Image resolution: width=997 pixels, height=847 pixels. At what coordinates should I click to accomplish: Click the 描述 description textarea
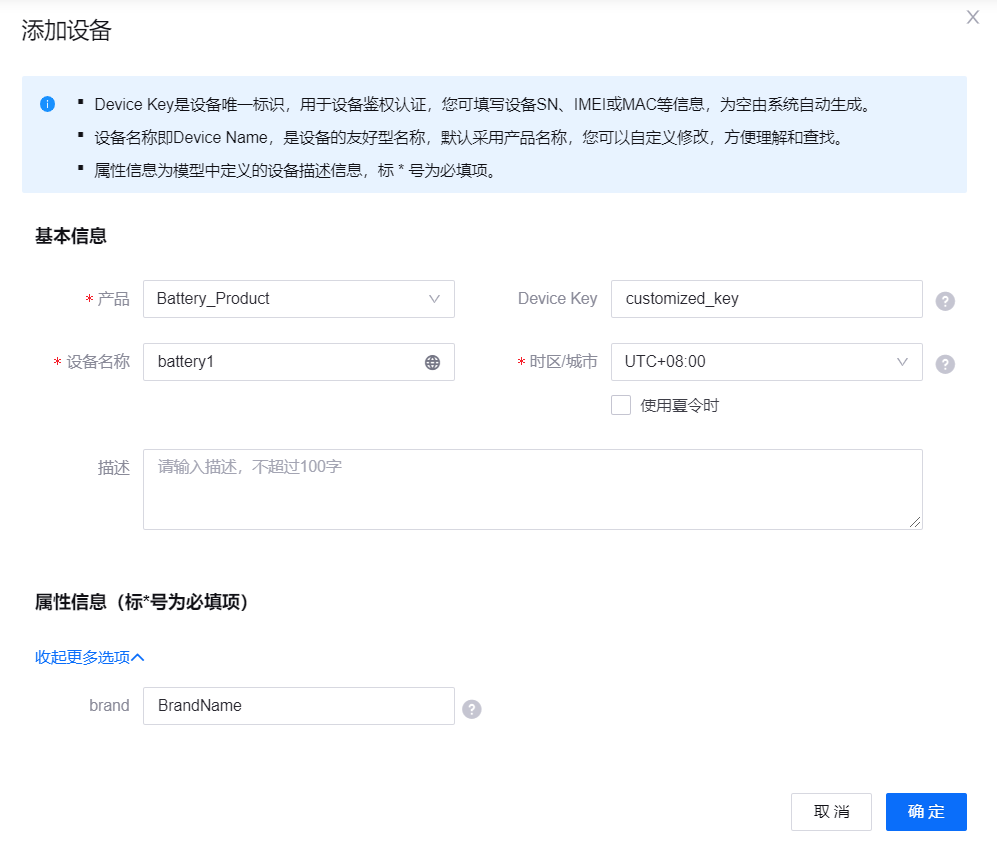point(532,489)
